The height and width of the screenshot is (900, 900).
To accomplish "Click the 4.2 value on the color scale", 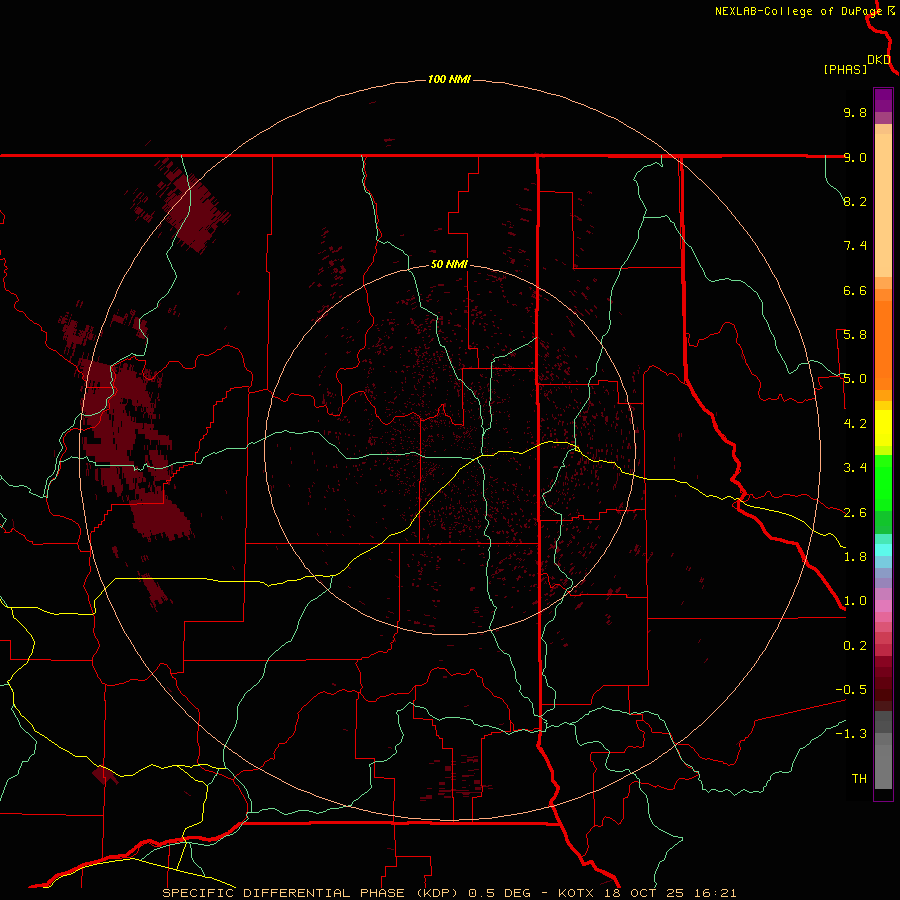I will click(x=855, y=424).
